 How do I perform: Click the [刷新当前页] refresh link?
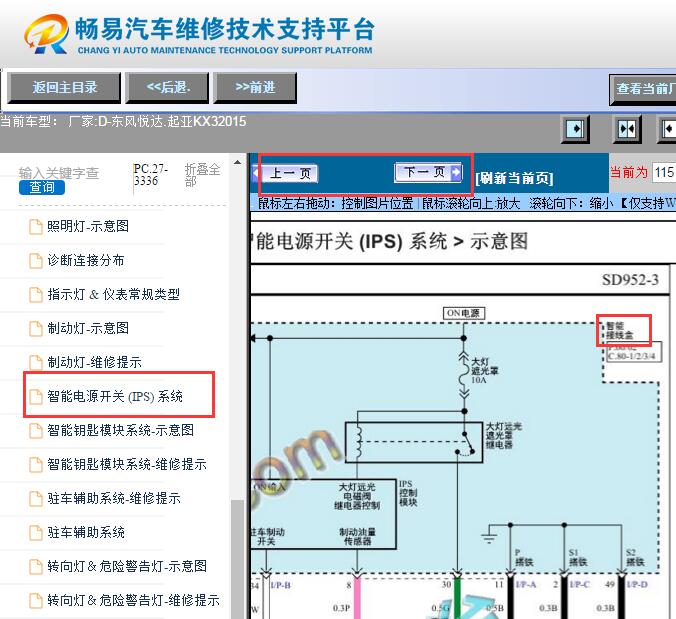514,178
